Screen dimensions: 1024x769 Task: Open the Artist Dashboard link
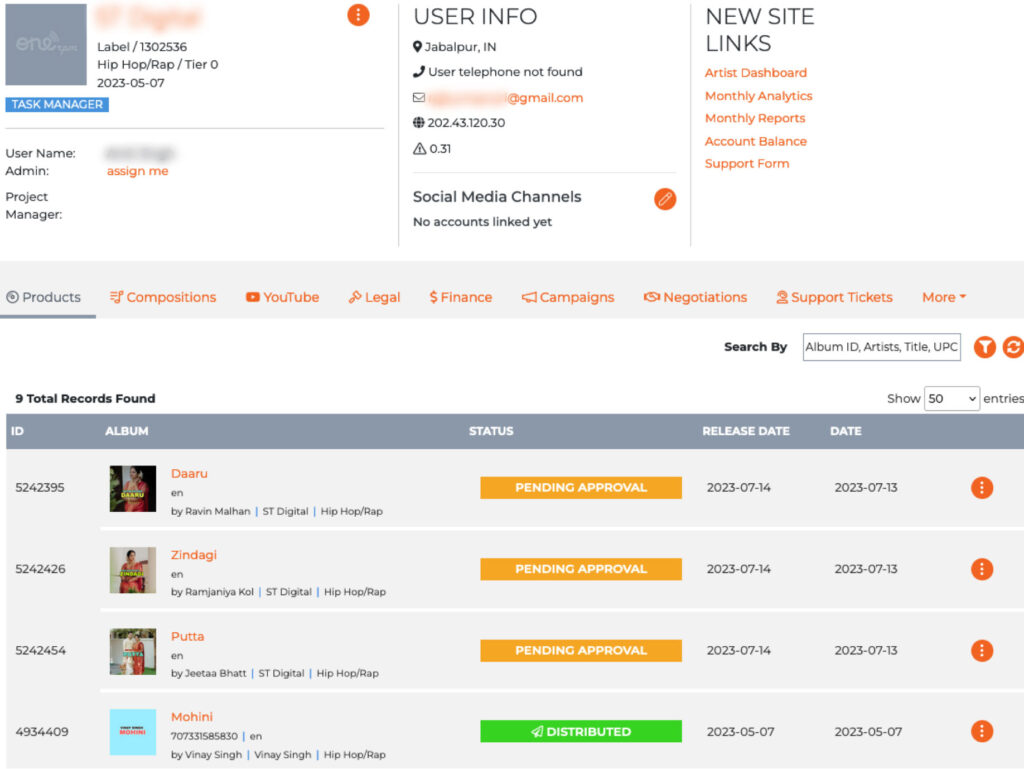pos(755,72)
